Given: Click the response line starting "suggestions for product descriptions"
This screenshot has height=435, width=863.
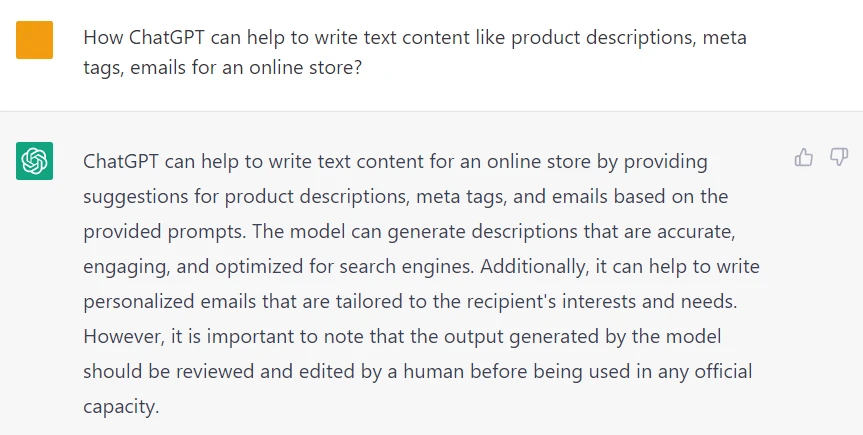Looking at the screenshot, I should 405,196.
